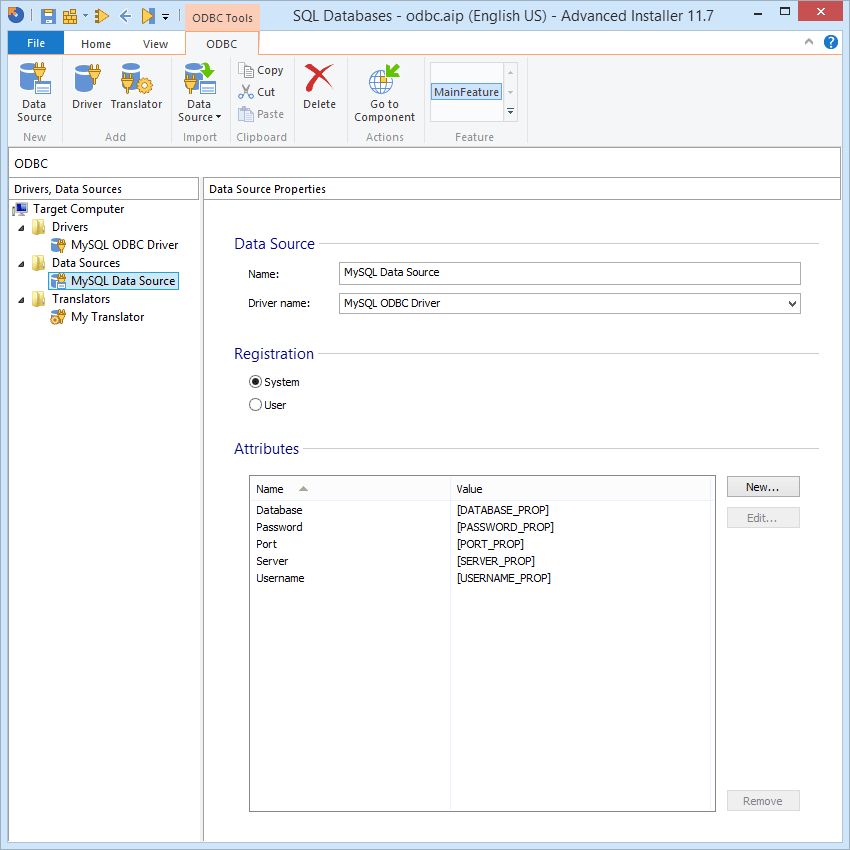Click the Save quick-access icon

(x=48, y=16)
